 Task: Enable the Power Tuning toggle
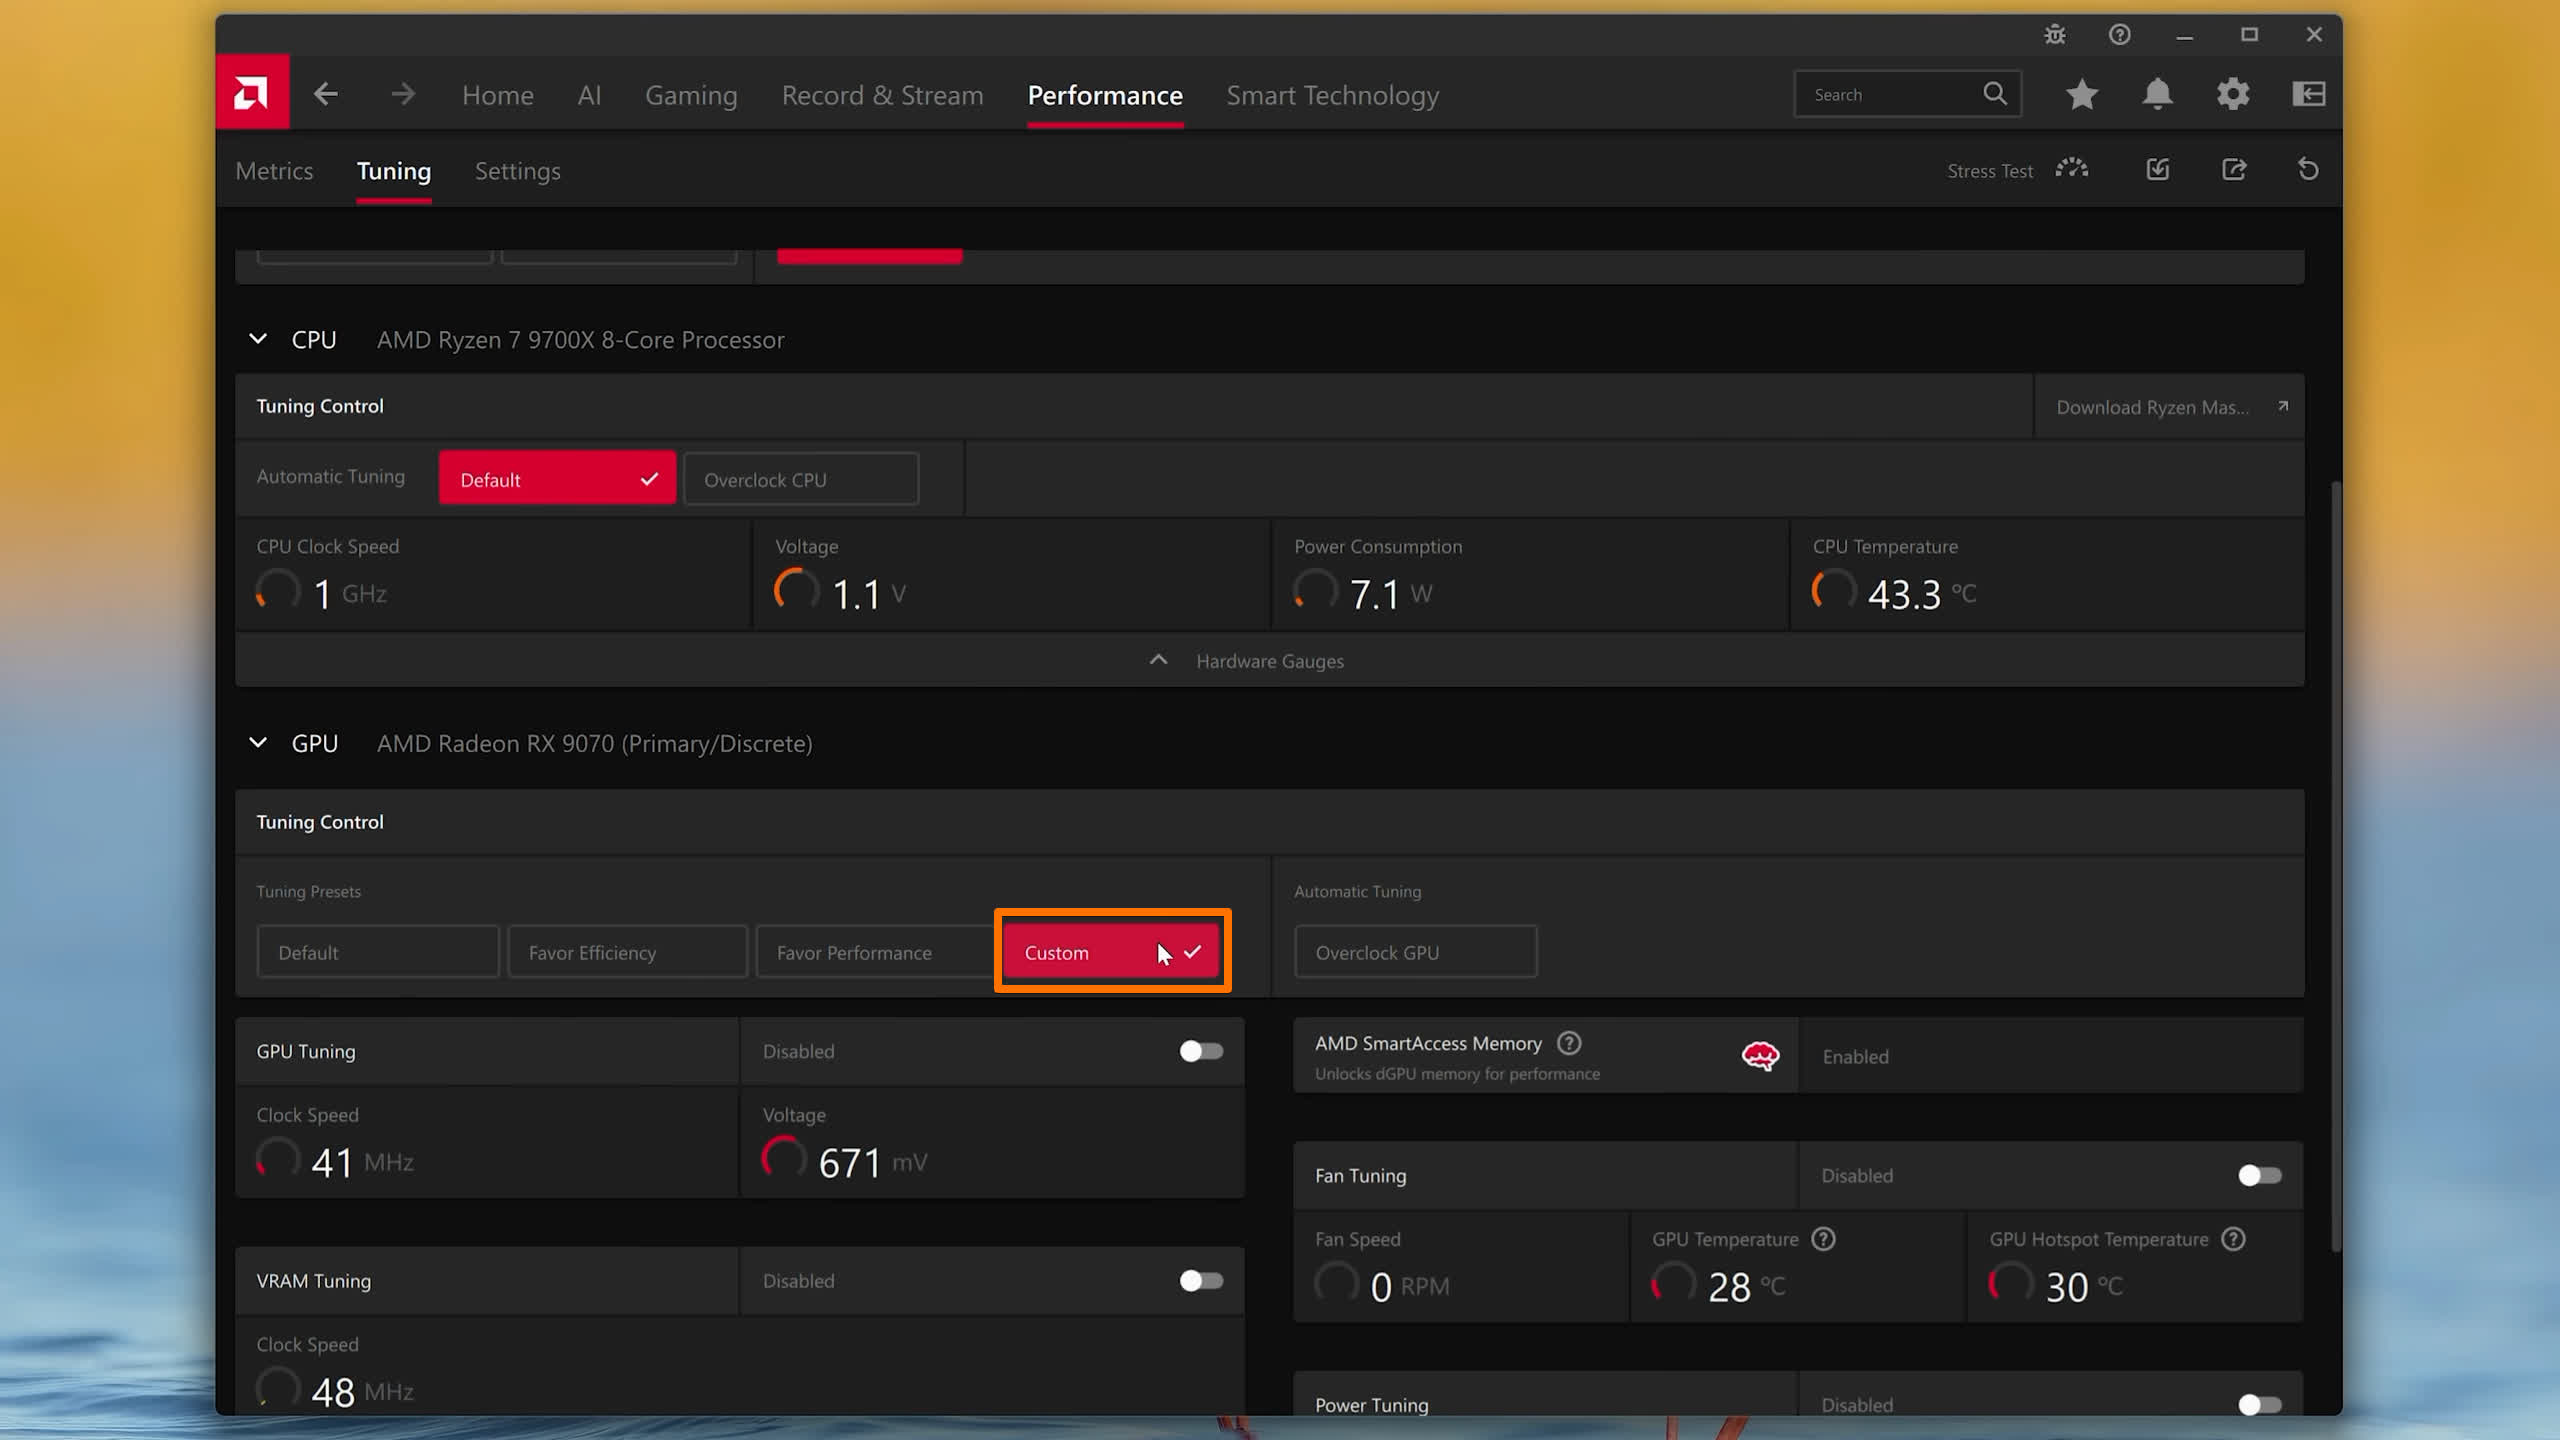2260,1404
